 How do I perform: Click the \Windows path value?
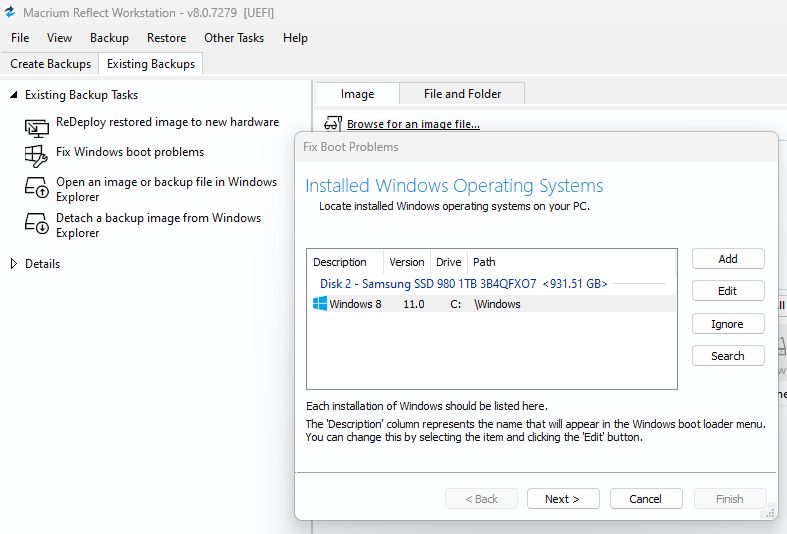(497, 304)
